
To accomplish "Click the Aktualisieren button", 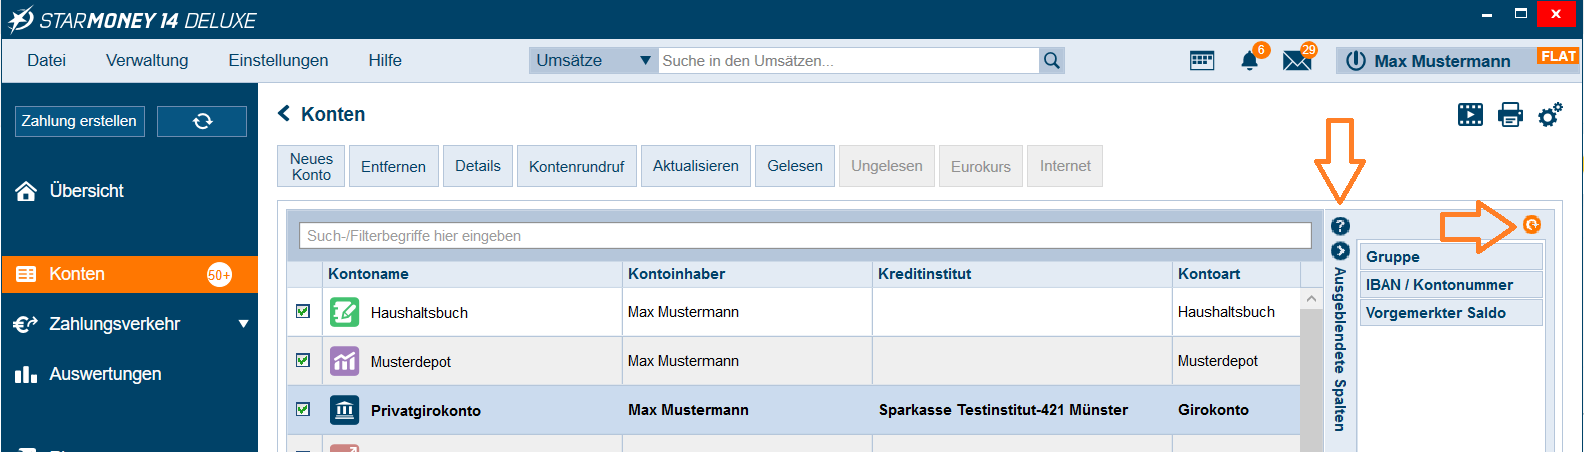I will click(x=696, y=166).
